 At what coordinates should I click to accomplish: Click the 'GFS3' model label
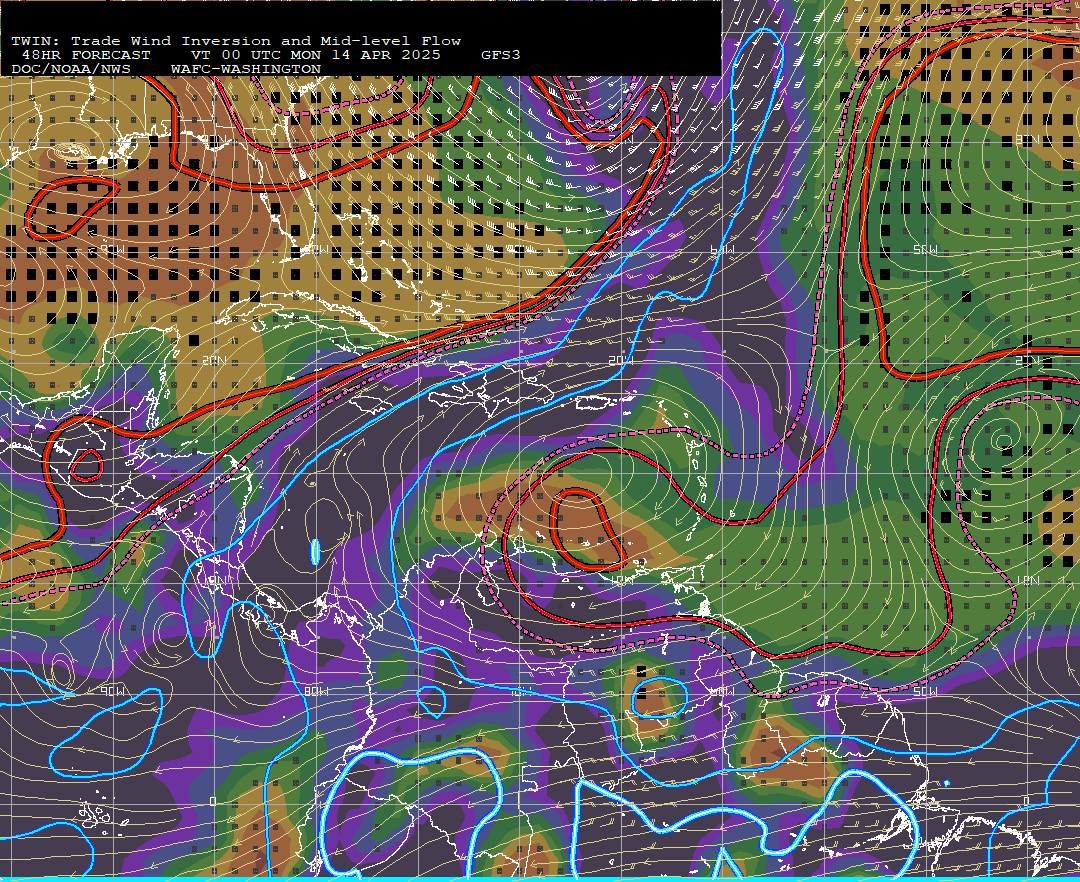click(x=500, y=55)
